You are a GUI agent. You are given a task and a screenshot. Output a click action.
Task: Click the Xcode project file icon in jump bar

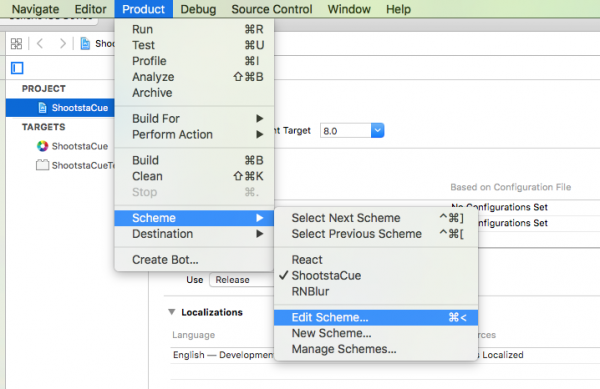[85, 44]
